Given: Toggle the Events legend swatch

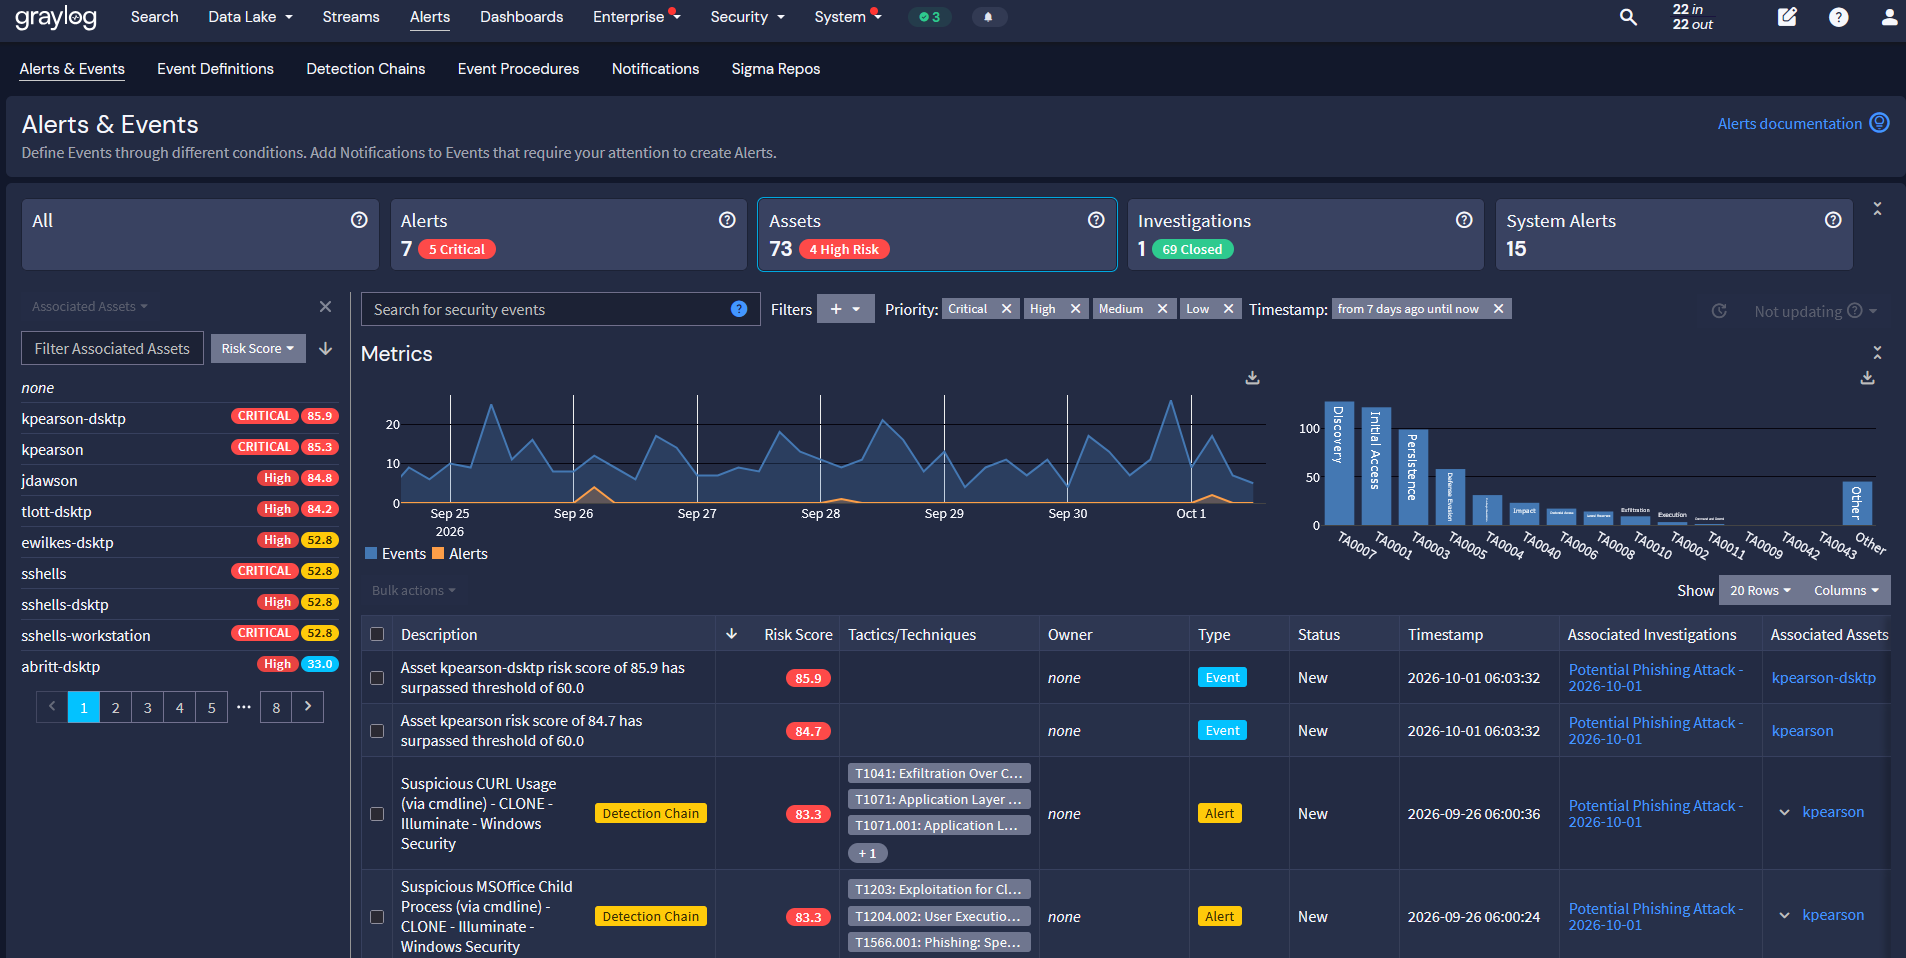Looking at the screenshot, I should click(371, 553).
